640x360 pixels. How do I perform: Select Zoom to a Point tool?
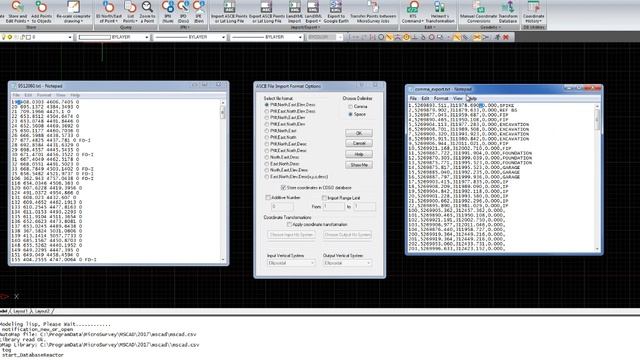pos(147,12)
